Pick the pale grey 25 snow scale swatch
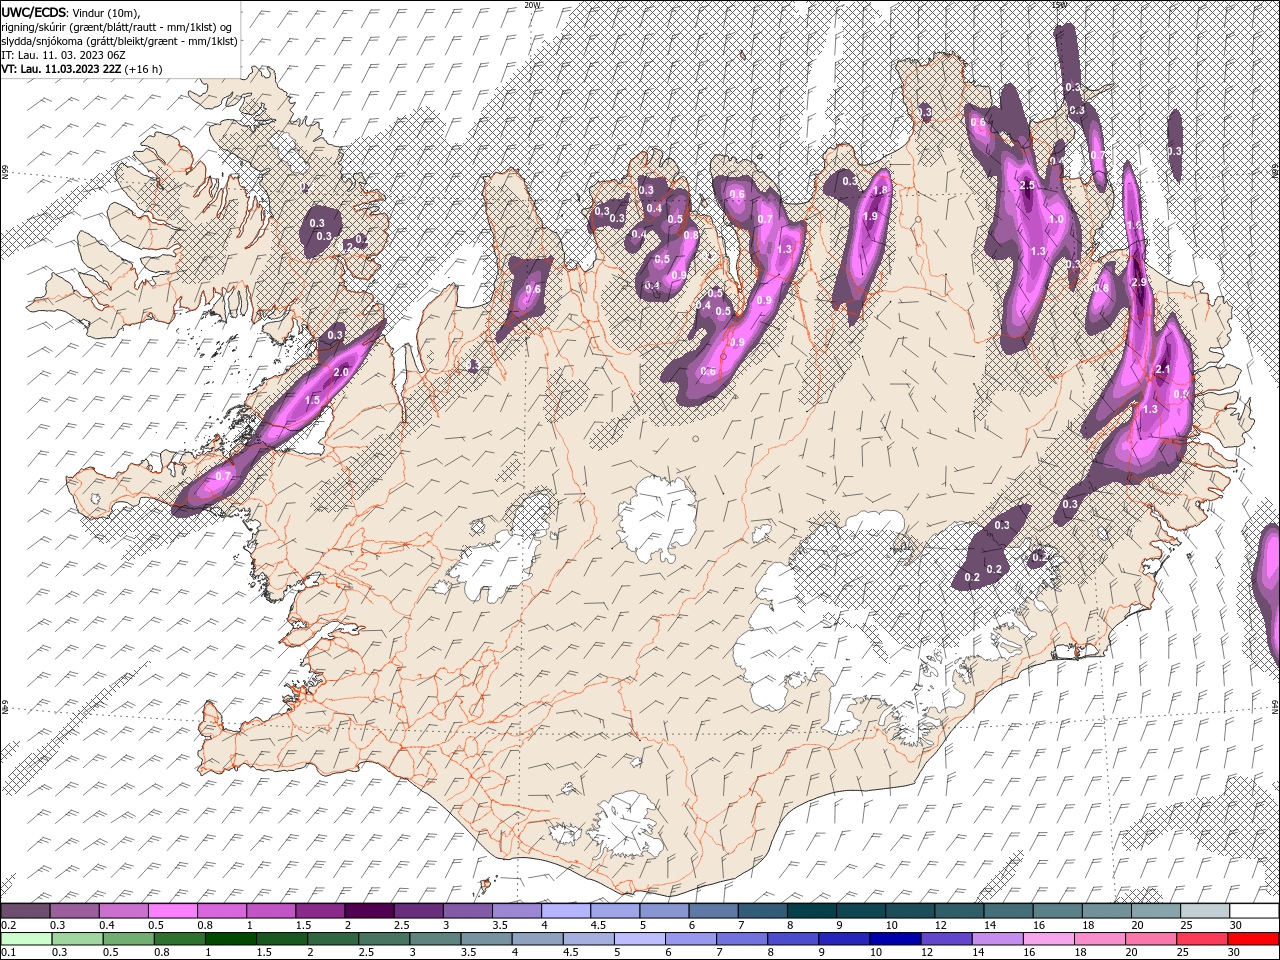 (x=1204, y=911)
